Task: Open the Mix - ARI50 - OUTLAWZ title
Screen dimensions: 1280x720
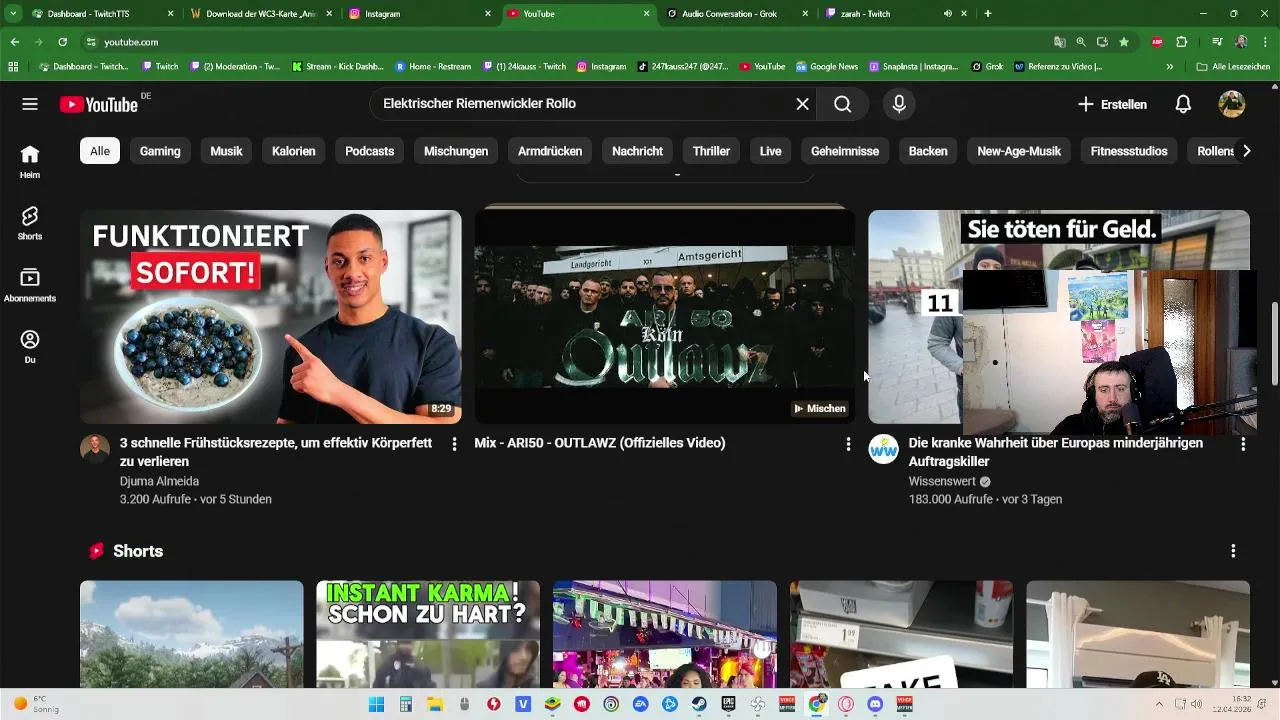Action: tap(600, 443)
